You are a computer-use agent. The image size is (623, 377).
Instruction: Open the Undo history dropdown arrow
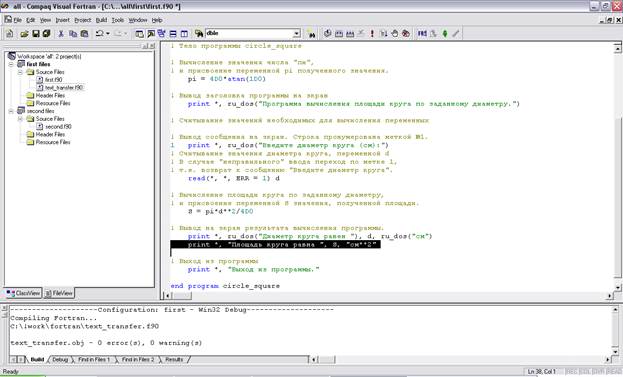click(x=108, y=34)
